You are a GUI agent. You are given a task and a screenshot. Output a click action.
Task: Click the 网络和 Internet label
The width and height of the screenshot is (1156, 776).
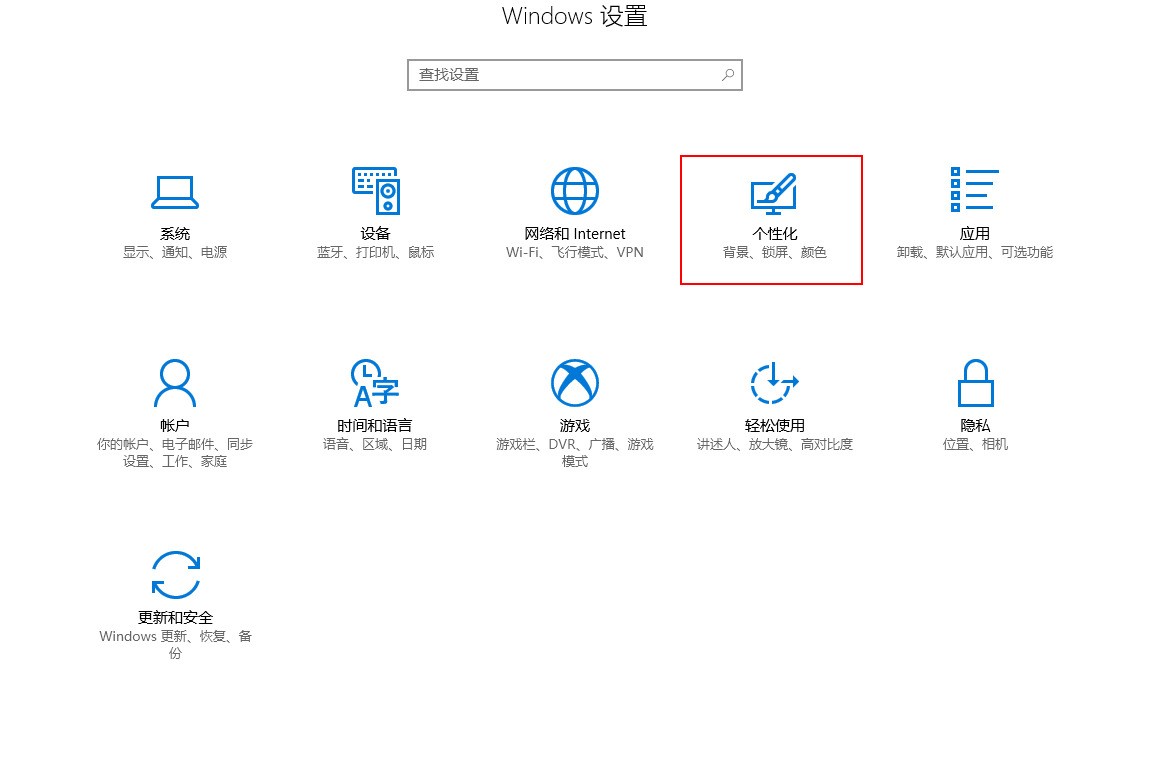tap(575, 234)
